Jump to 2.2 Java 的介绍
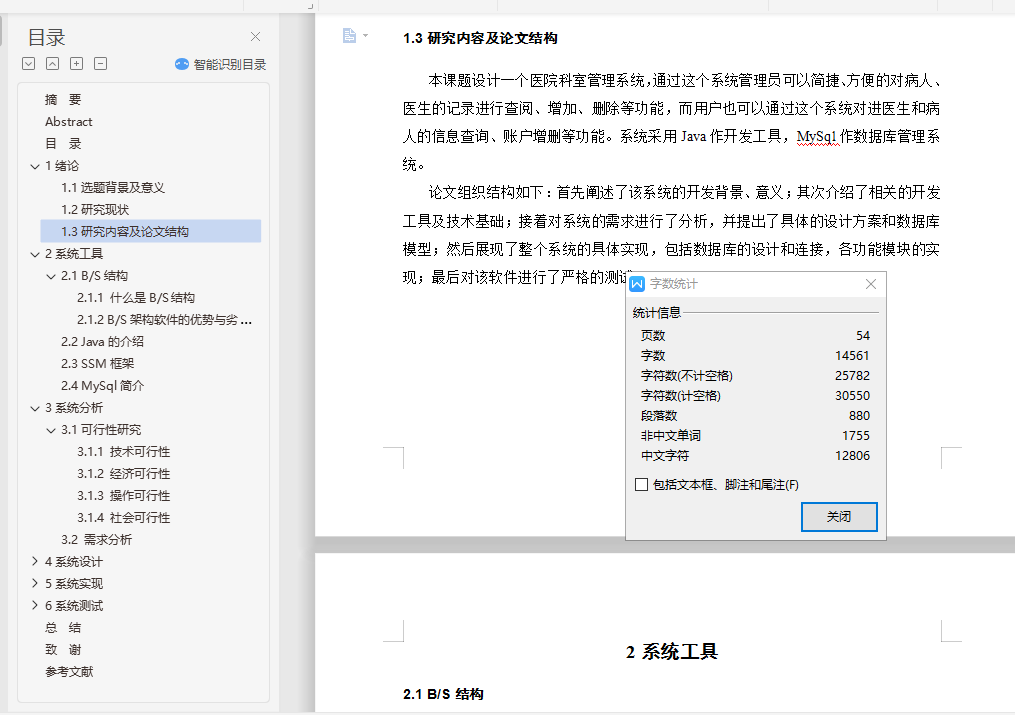The height and width of the screenshot is (715, 1015). pos(102,342)
